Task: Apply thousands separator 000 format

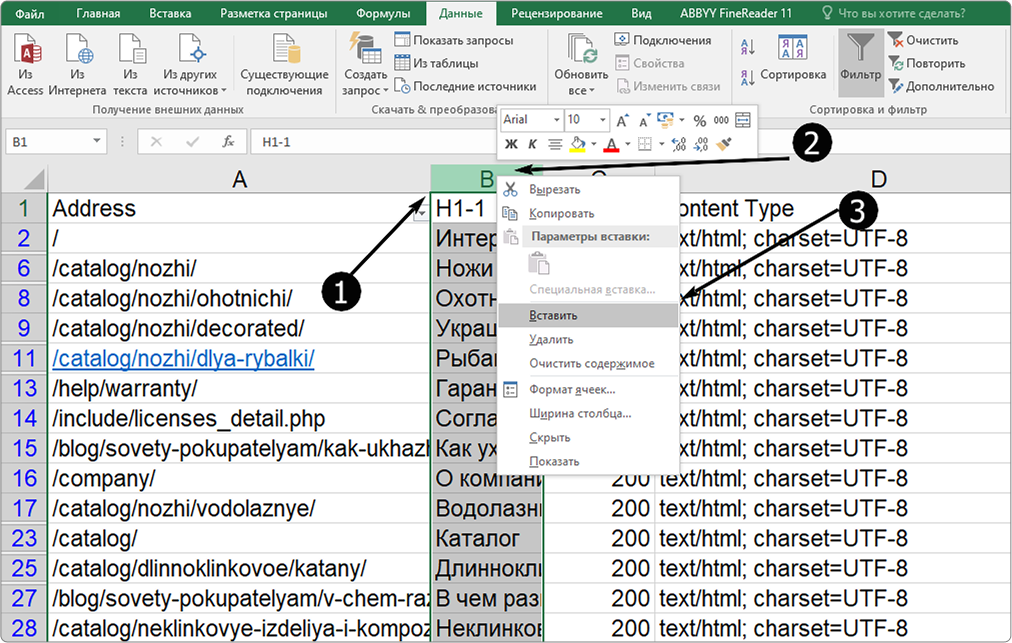Action: (x=721, y=121)
